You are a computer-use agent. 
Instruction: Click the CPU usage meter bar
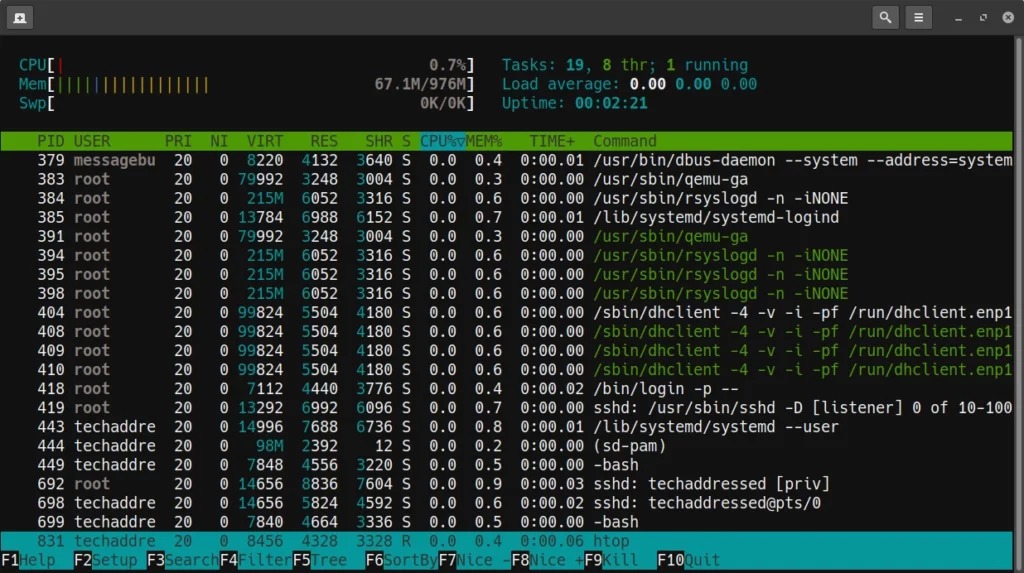(246, 65)
